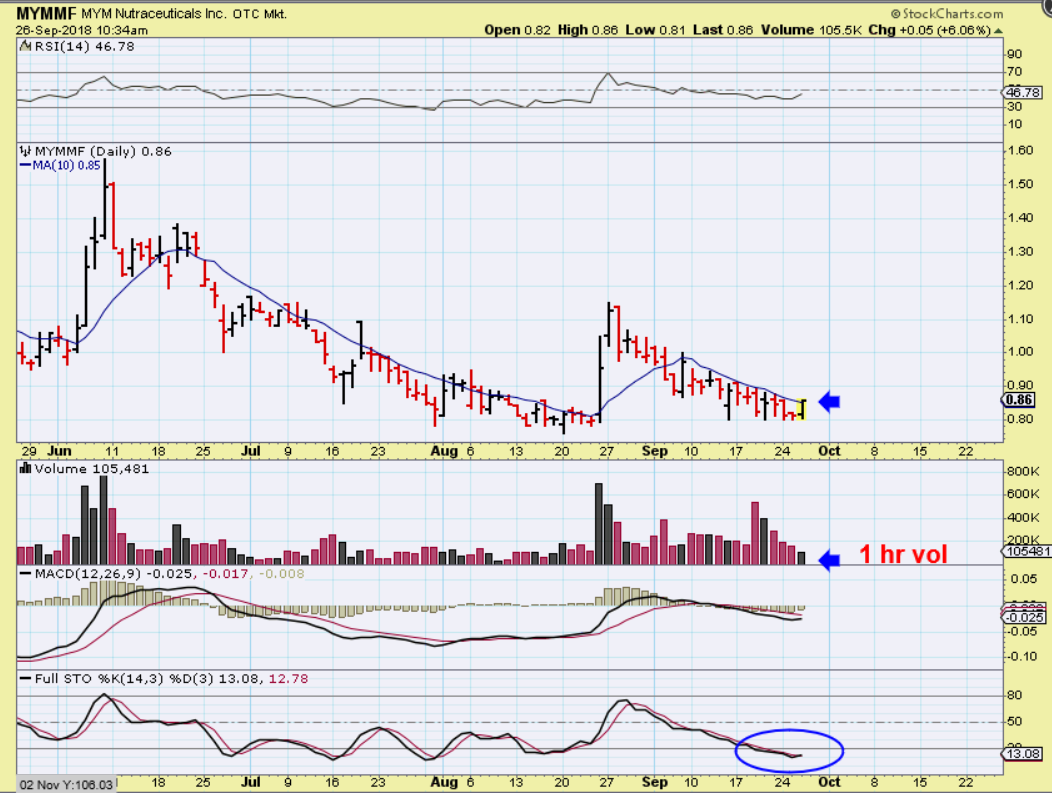The height and width of the screenshot is (793, 1052).
Task: Click the RSI(14) indicator icon
Action: (25, 46)
